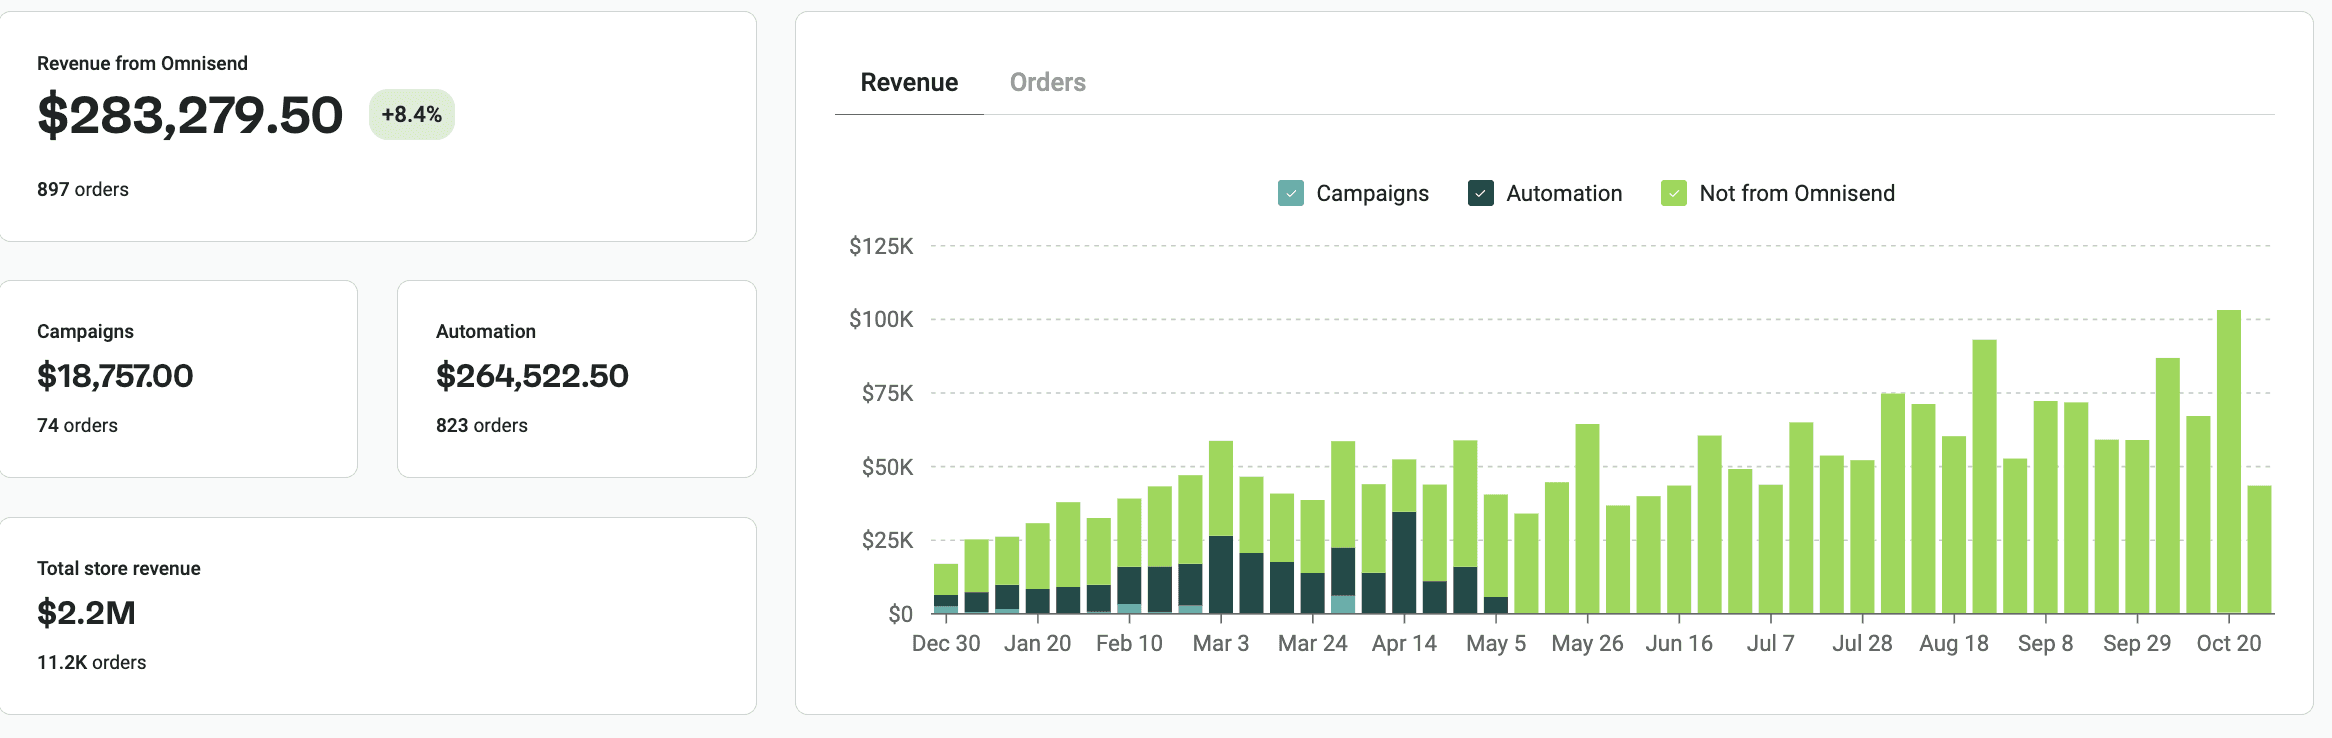Viewport: 2332px width, 738px height.
Task: Click the Mar 3 axis label
Action: (x=1221, y=643)
